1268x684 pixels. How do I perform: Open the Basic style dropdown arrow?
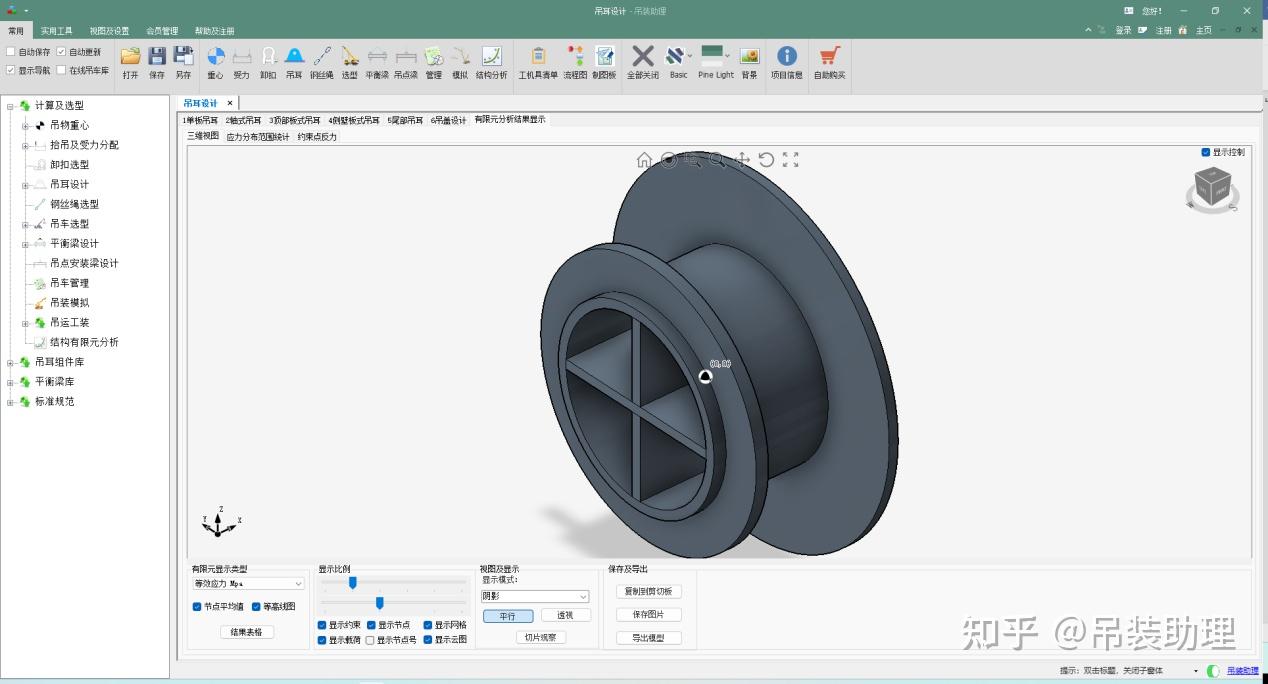pos(691,56)
